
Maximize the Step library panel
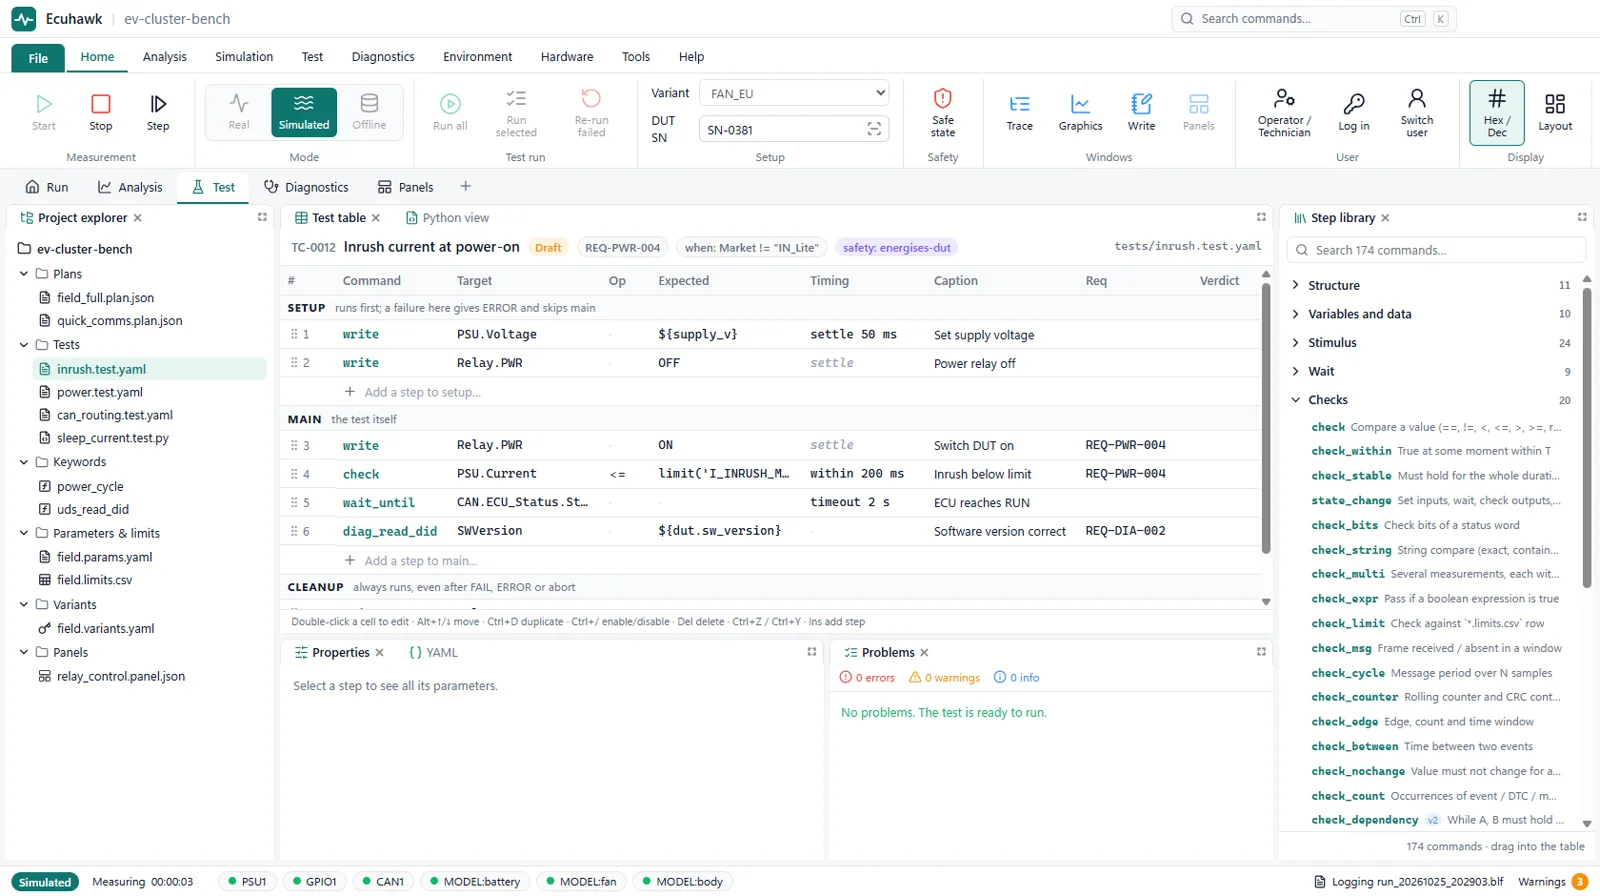click(1582, 217)
